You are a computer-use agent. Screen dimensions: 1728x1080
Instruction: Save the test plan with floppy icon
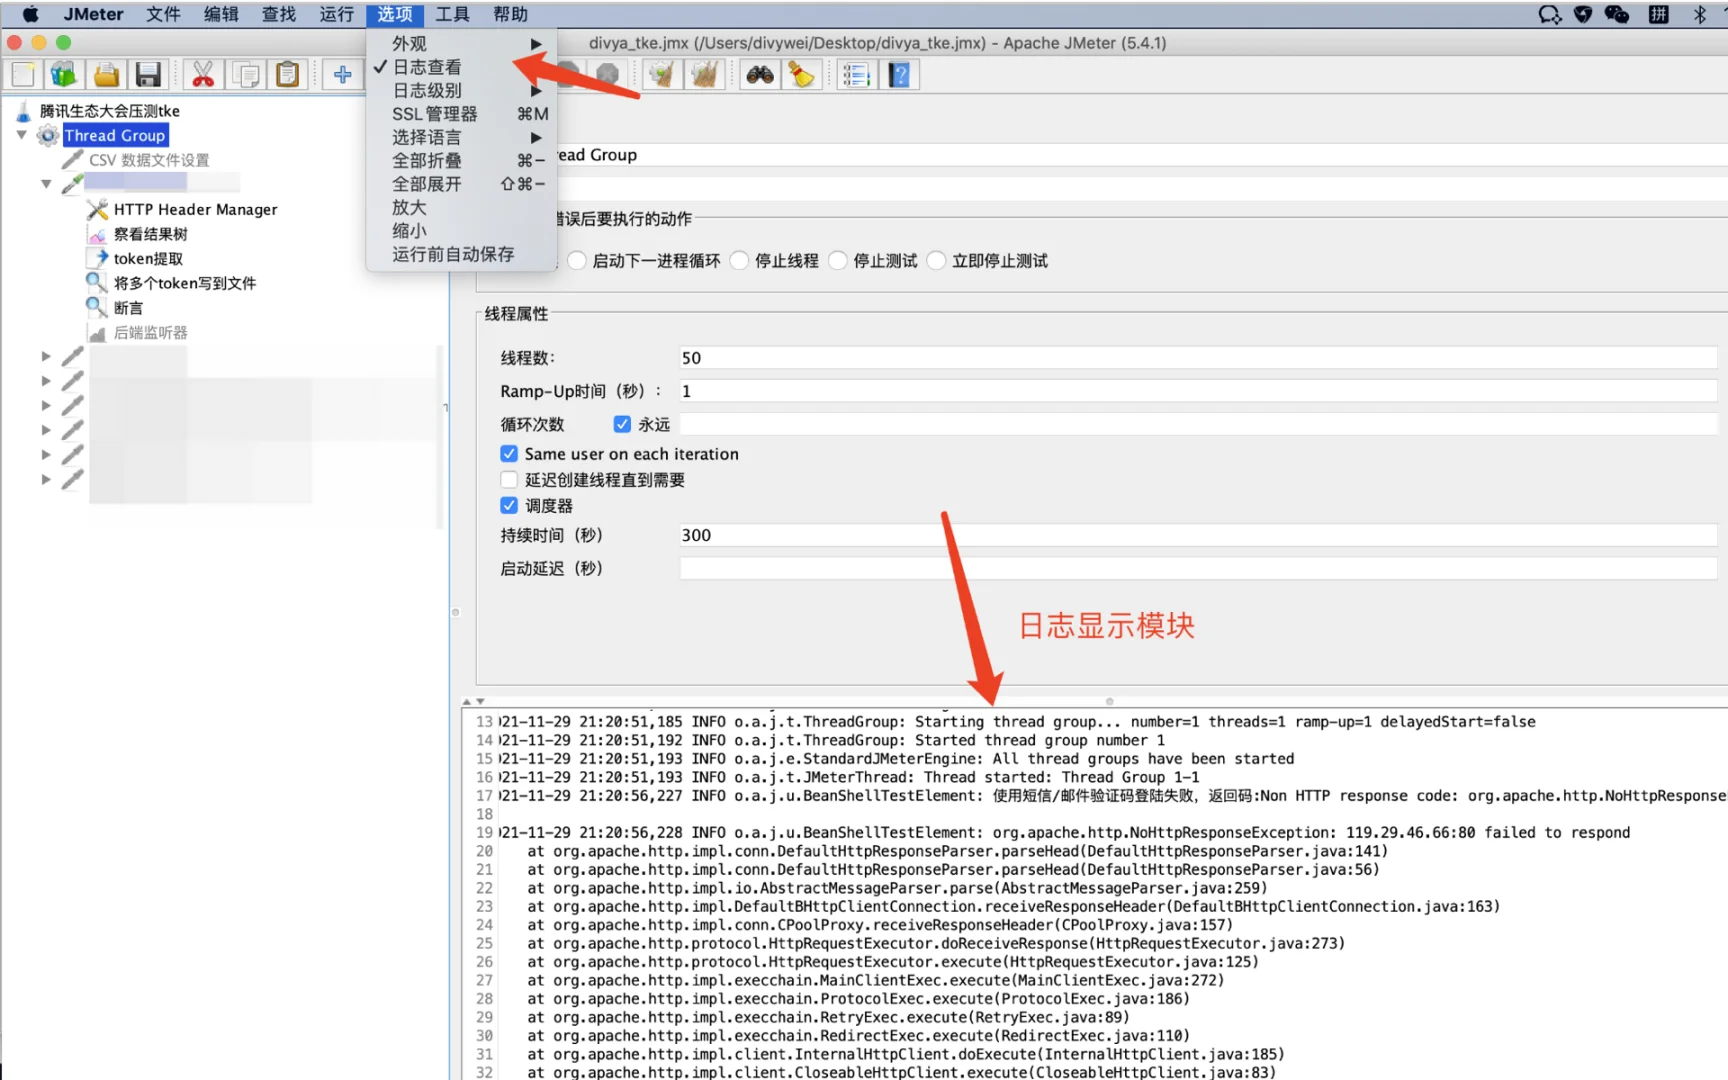tap(148, 75)
